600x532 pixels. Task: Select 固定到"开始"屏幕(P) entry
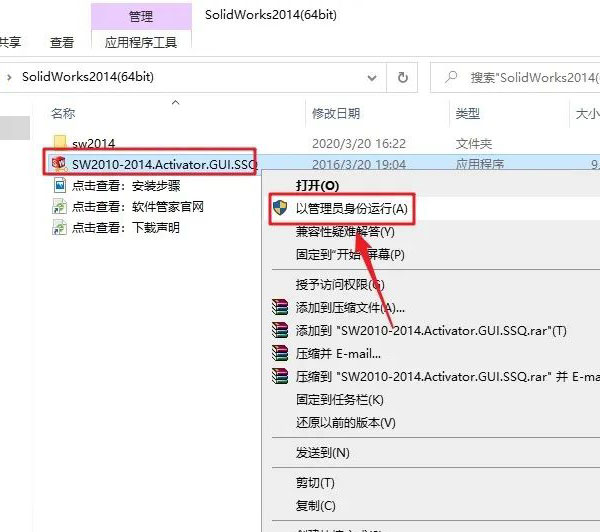(350, 255)
